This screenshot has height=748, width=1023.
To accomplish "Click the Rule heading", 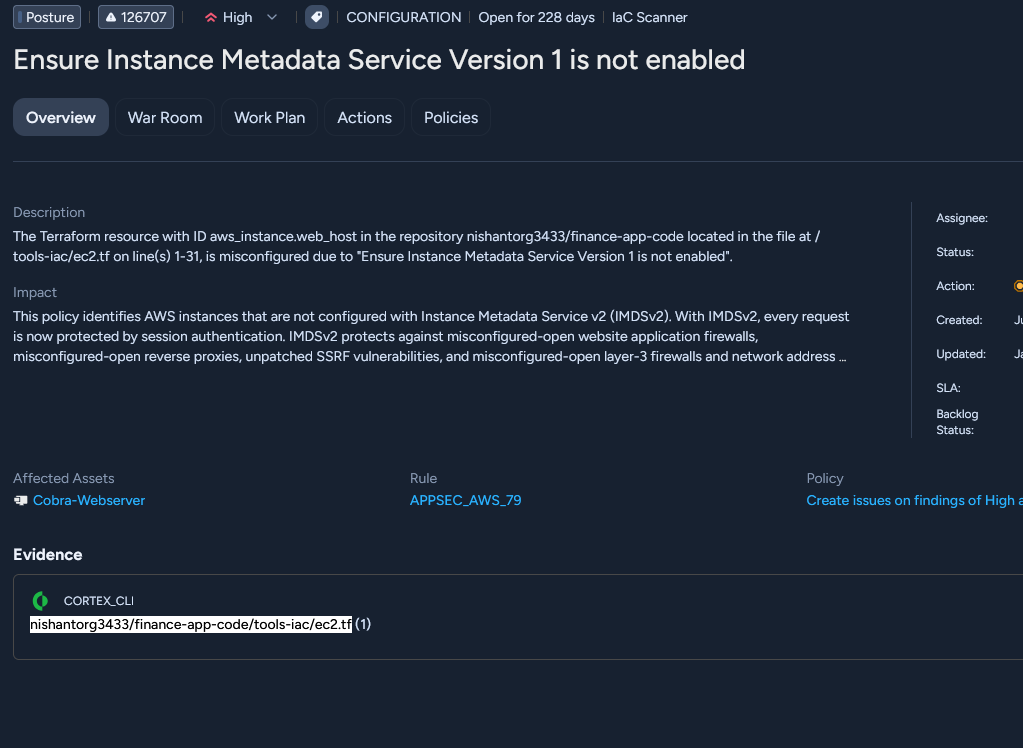I will click(423, 478).
